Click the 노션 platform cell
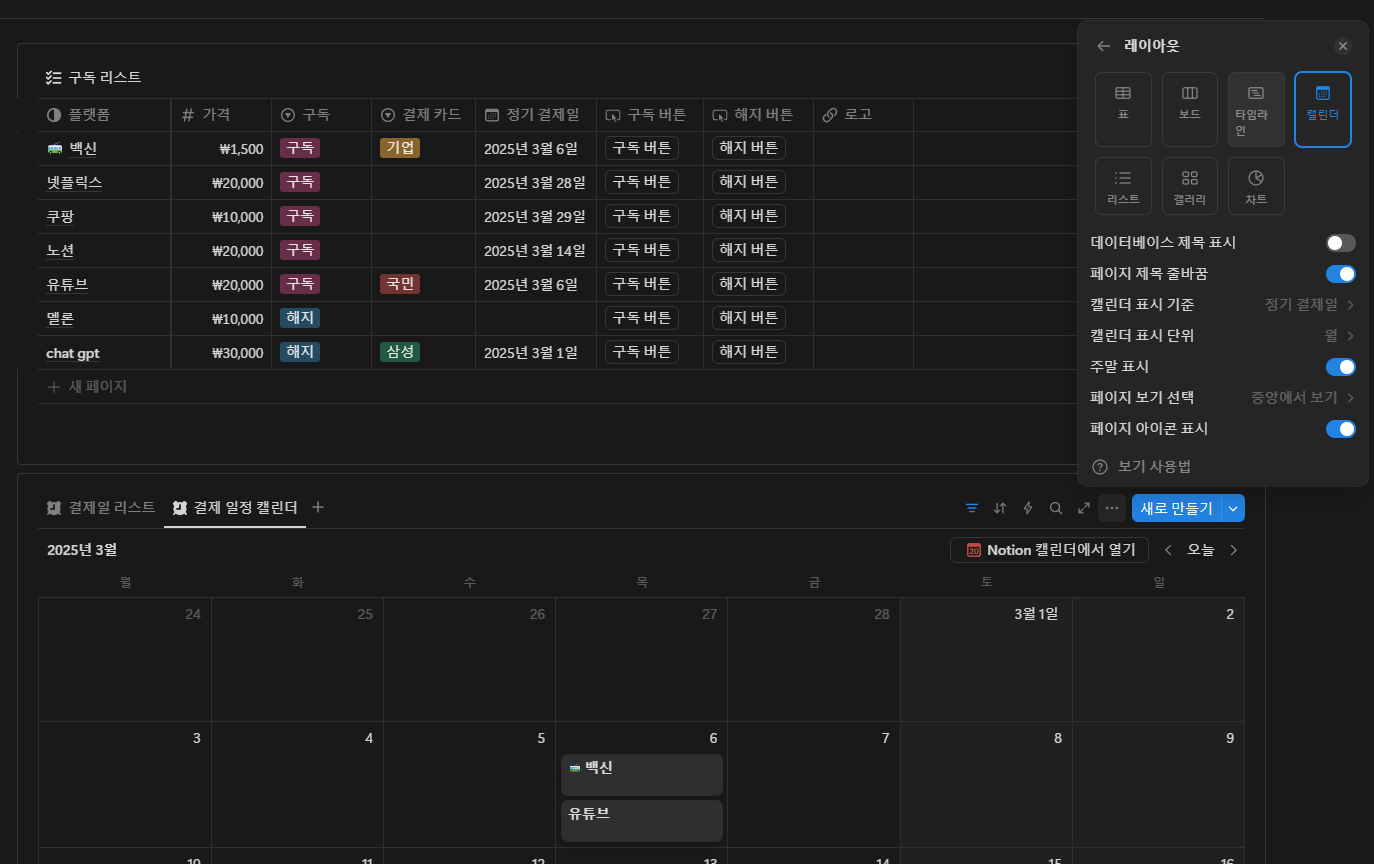1374x864 pixels. pyautogui.click(x=104, y=250)
